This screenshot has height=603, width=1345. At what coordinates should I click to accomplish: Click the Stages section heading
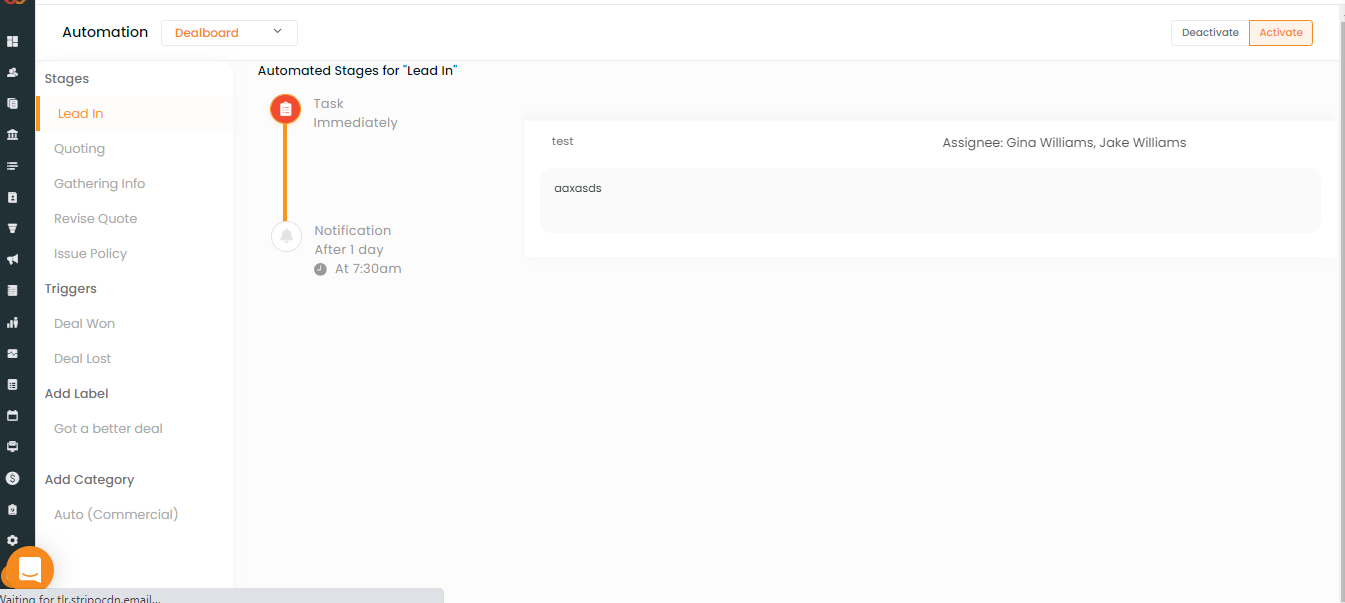(x=67, y=79)
